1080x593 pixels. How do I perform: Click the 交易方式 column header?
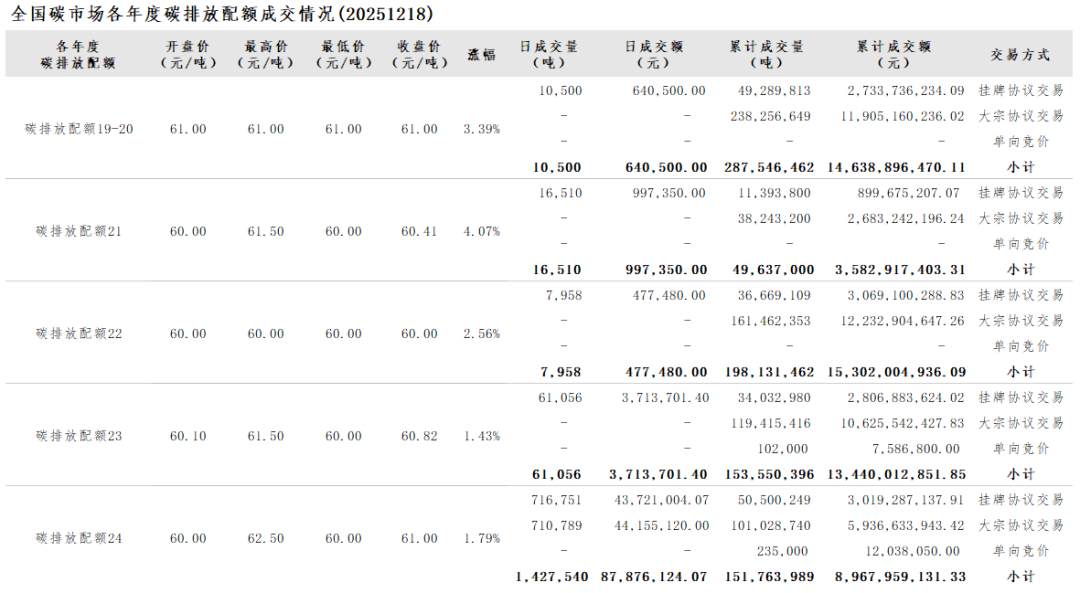1020,54
